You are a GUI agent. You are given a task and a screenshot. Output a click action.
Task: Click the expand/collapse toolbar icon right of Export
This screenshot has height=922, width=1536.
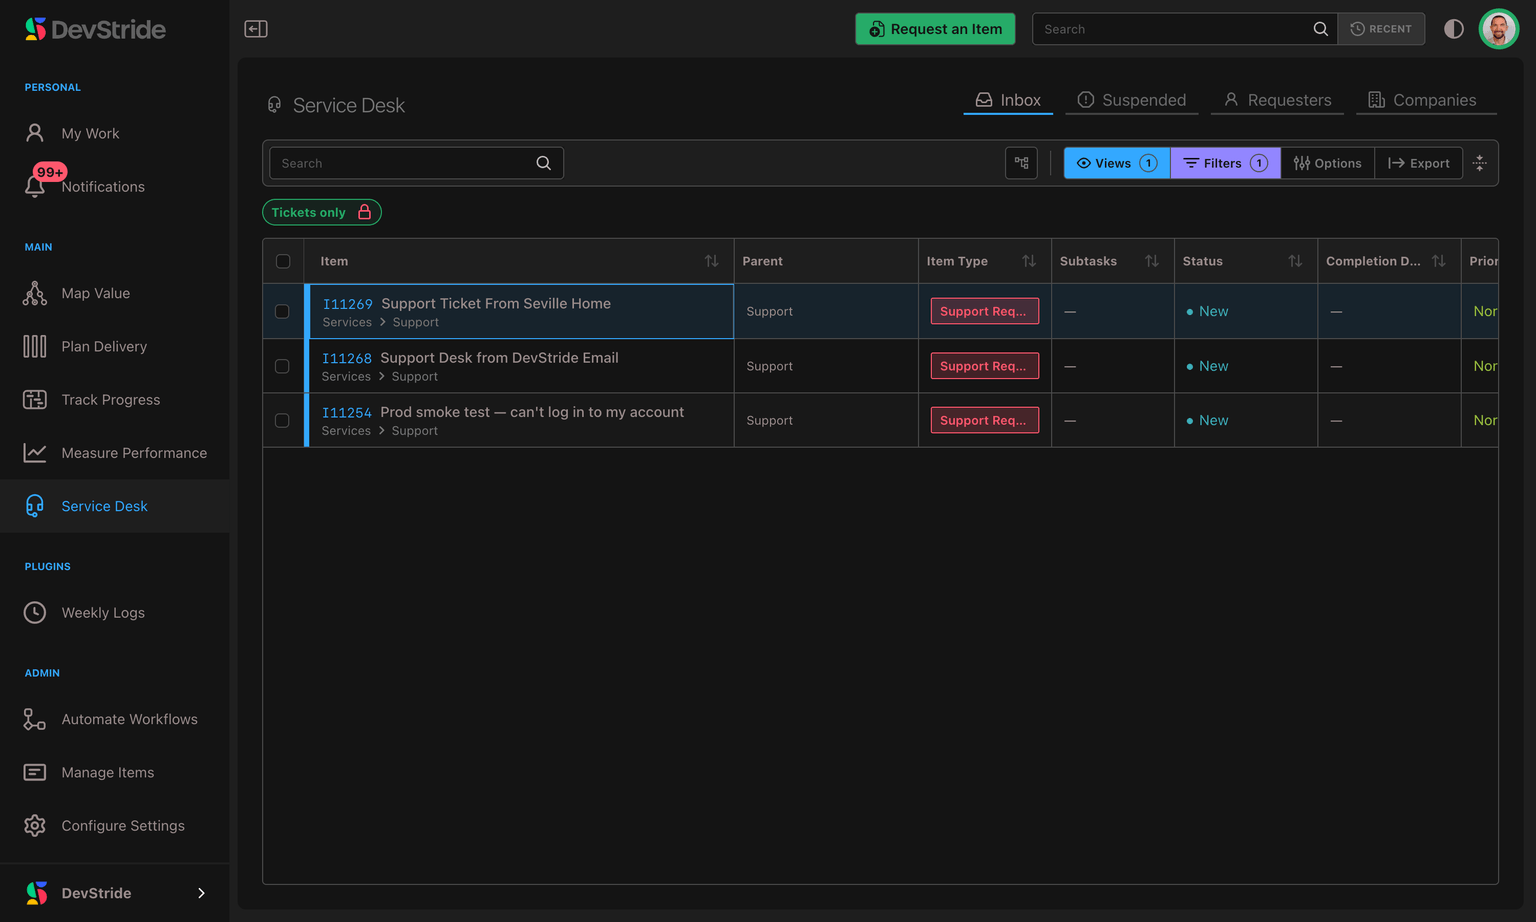1480,163
